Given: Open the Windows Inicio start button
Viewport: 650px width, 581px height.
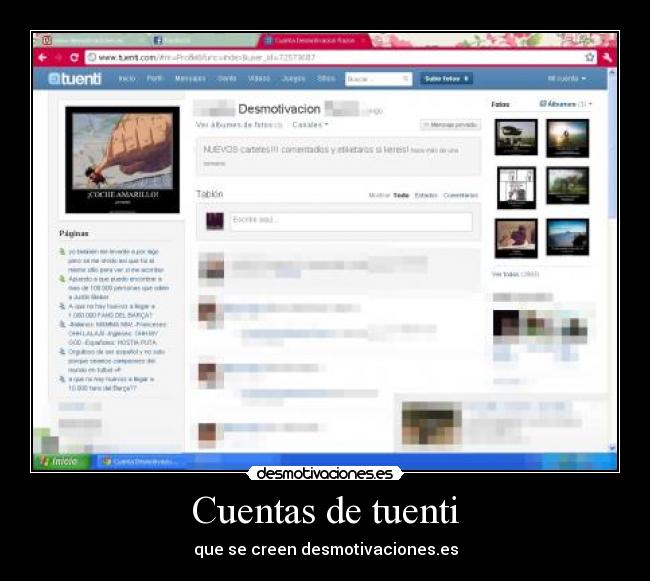Looking at the screenshot, I should [x=61, y=461].
